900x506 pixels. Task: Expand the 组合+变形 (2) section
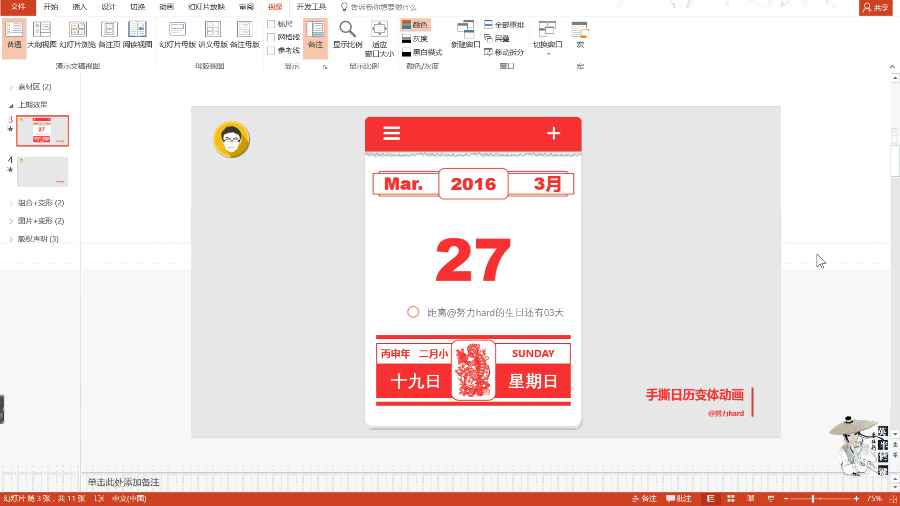11,203
